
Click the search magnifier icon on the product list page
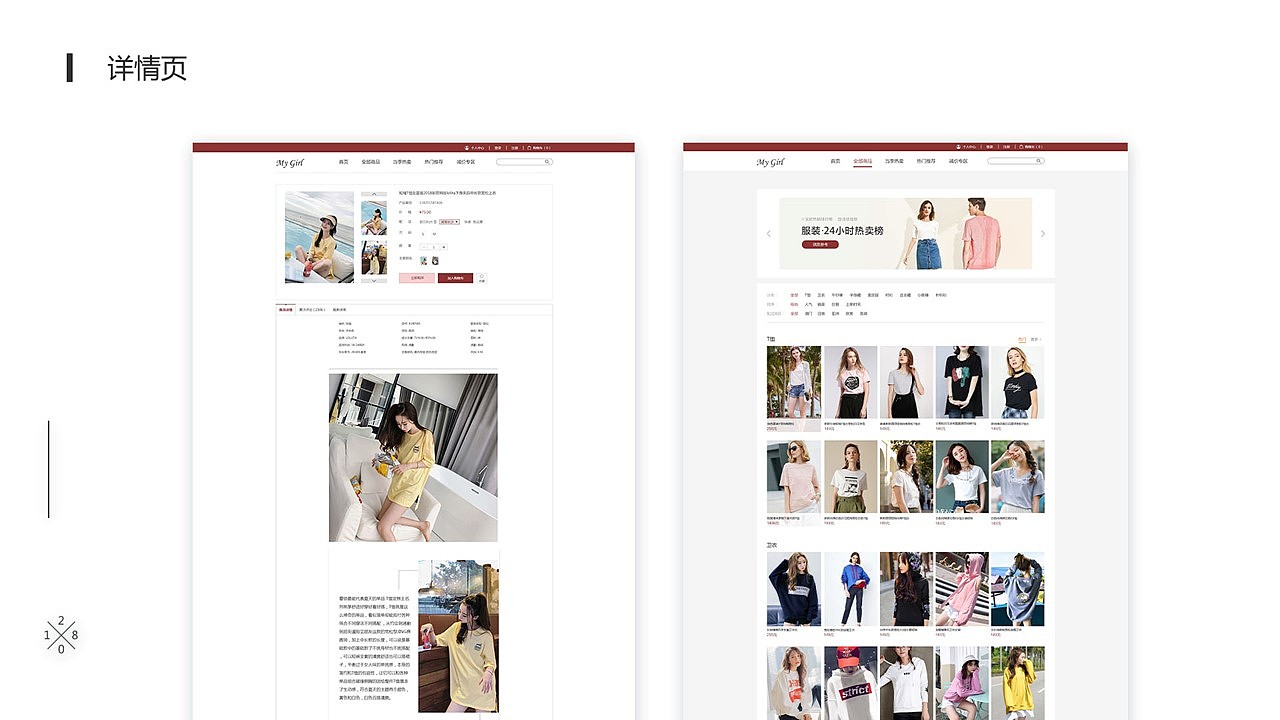1038,161
